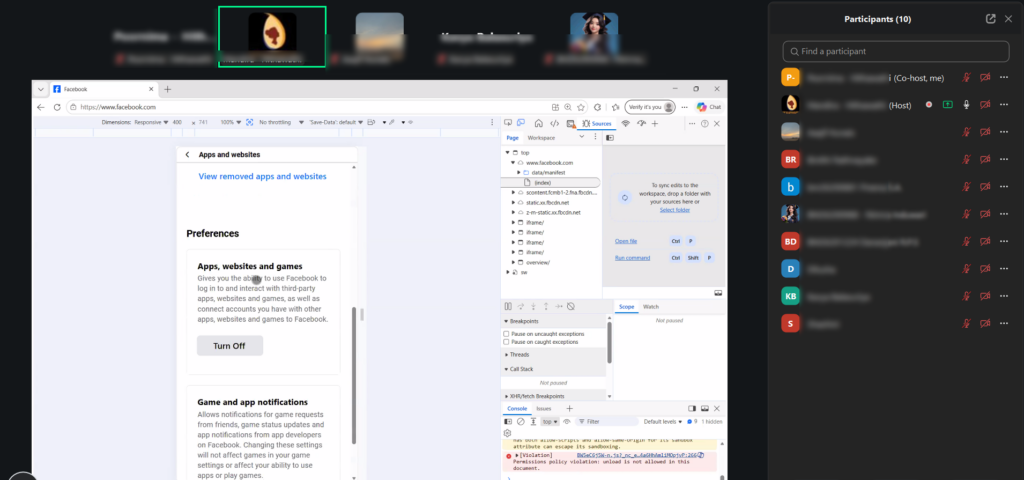Click the Verify it's you profile button
Image resolution: width=1024 pixels, height=480 pixels.
[650, 107]
